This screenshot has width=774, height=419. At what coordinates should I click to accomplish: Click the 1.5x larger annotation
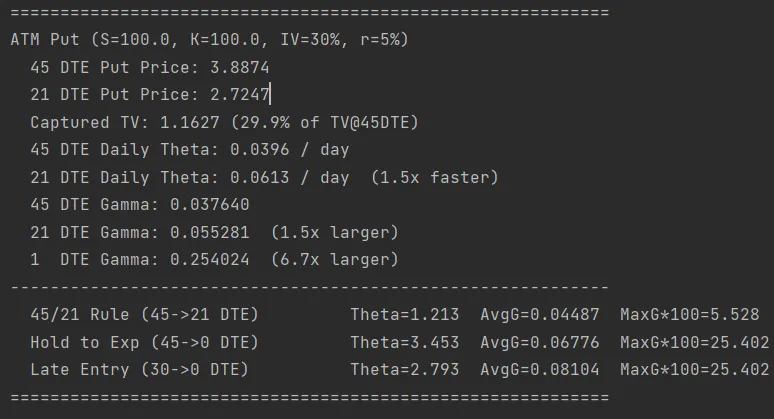(335, 232)
